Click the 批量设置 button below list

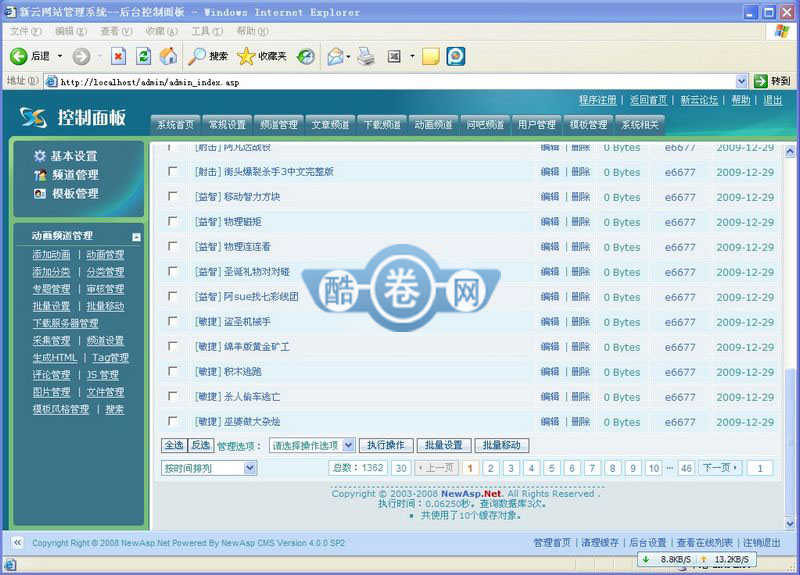pyautogui.click(x=443, y=445)
